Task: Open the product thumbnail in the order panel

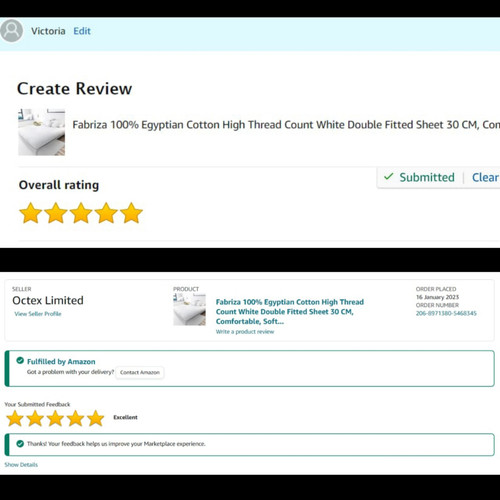Action: (189, 309)
